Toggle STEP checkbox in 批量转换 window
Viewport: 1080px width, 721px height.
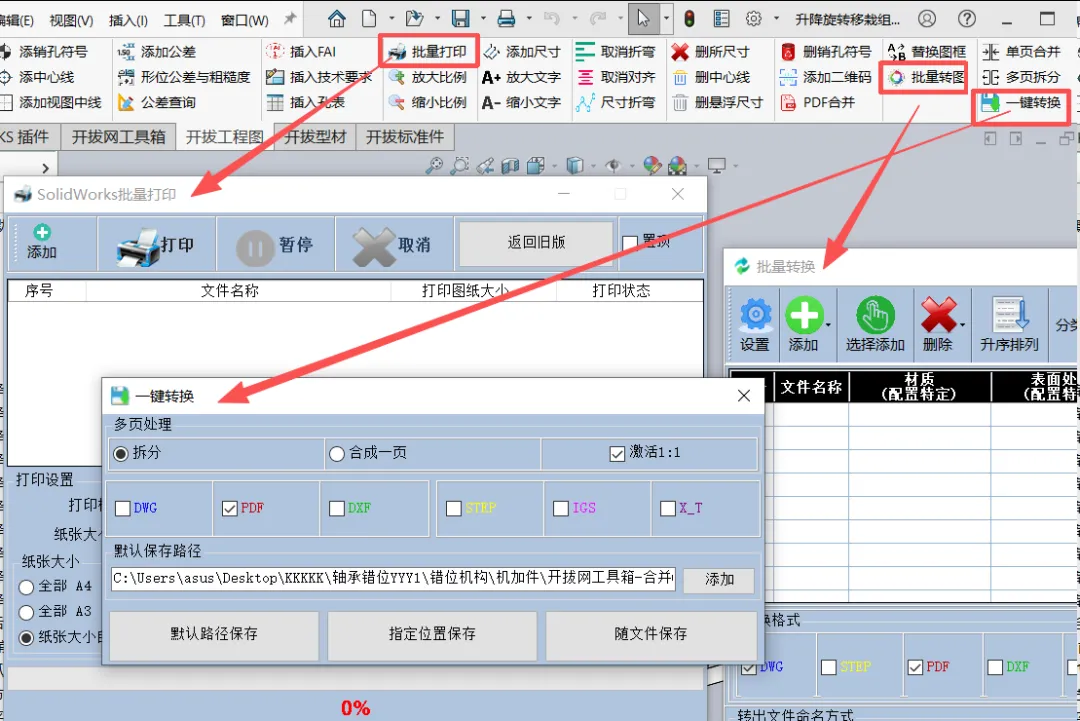pyautogui.click(x=829, y=667)
